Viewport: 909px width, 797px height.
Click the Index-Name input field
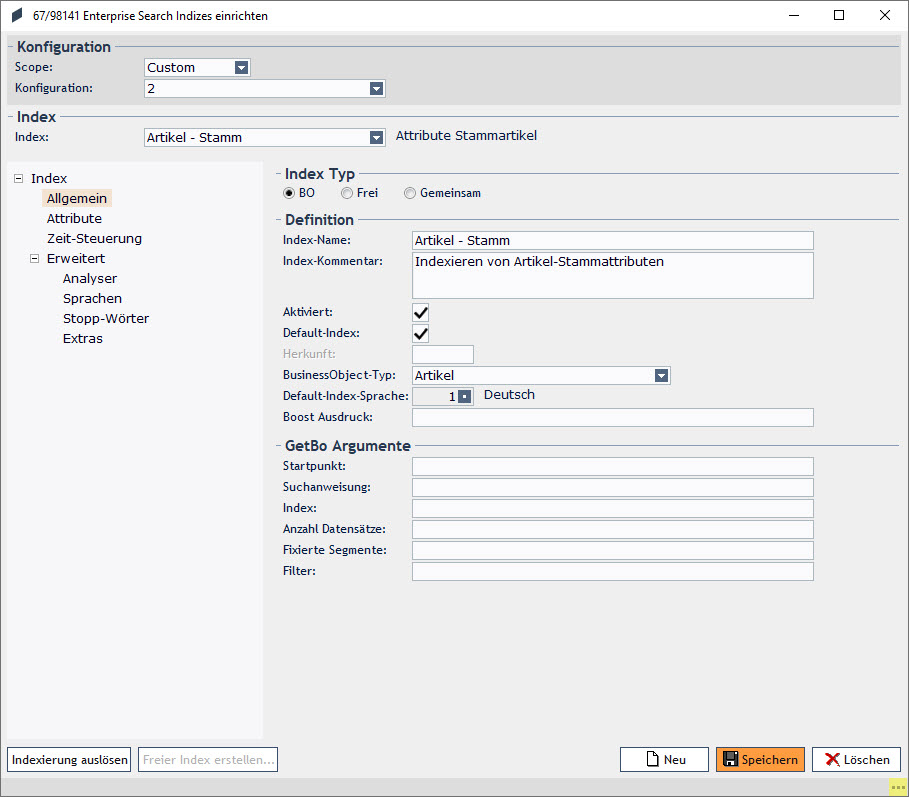[x=613, y=241]
